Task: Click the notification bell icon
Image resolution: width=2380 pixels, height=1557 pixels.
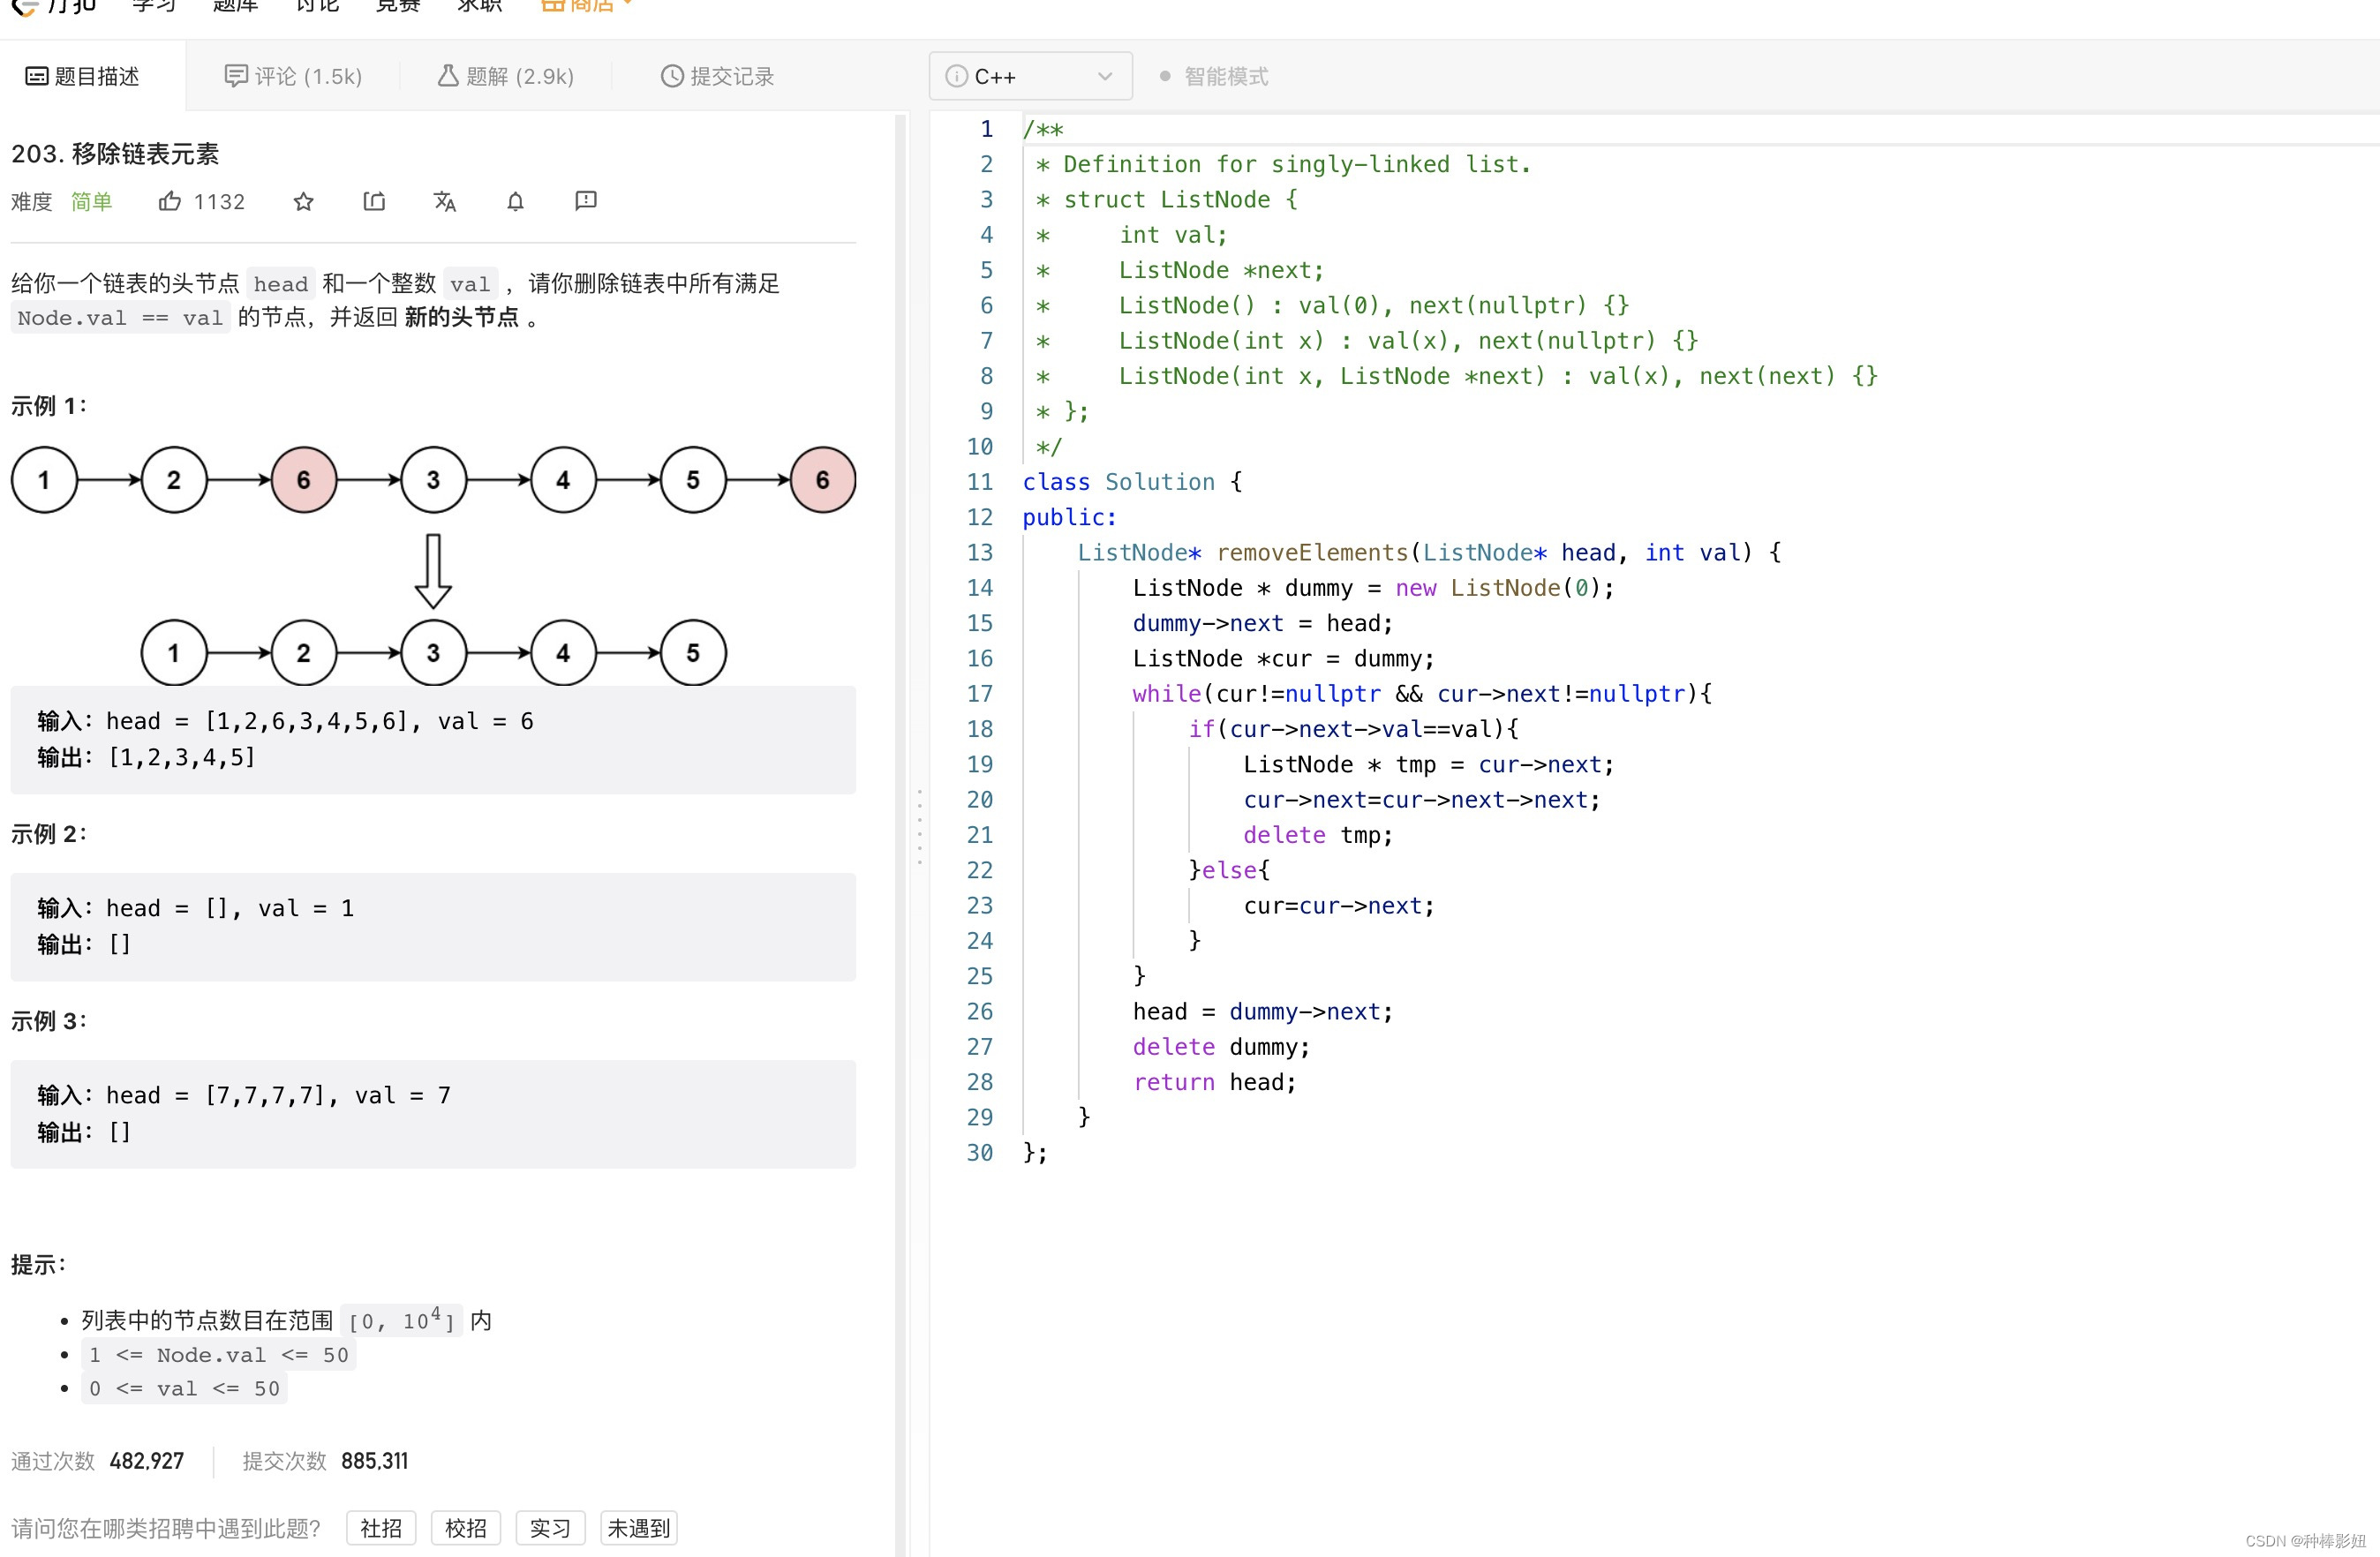Action: (x=515, y=202)
